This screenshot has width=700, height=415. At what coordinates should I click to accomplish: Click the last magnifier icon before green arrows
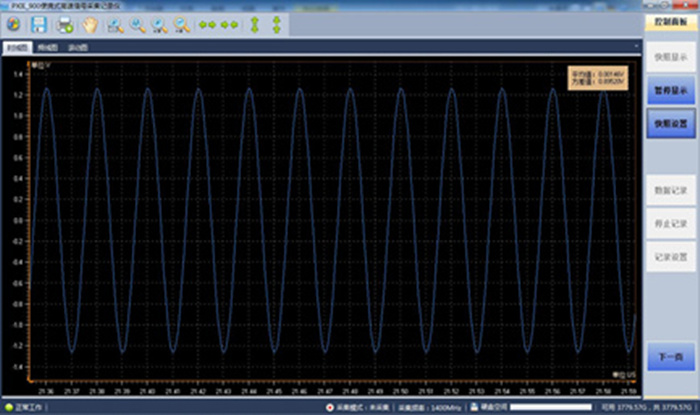(181, 24)
